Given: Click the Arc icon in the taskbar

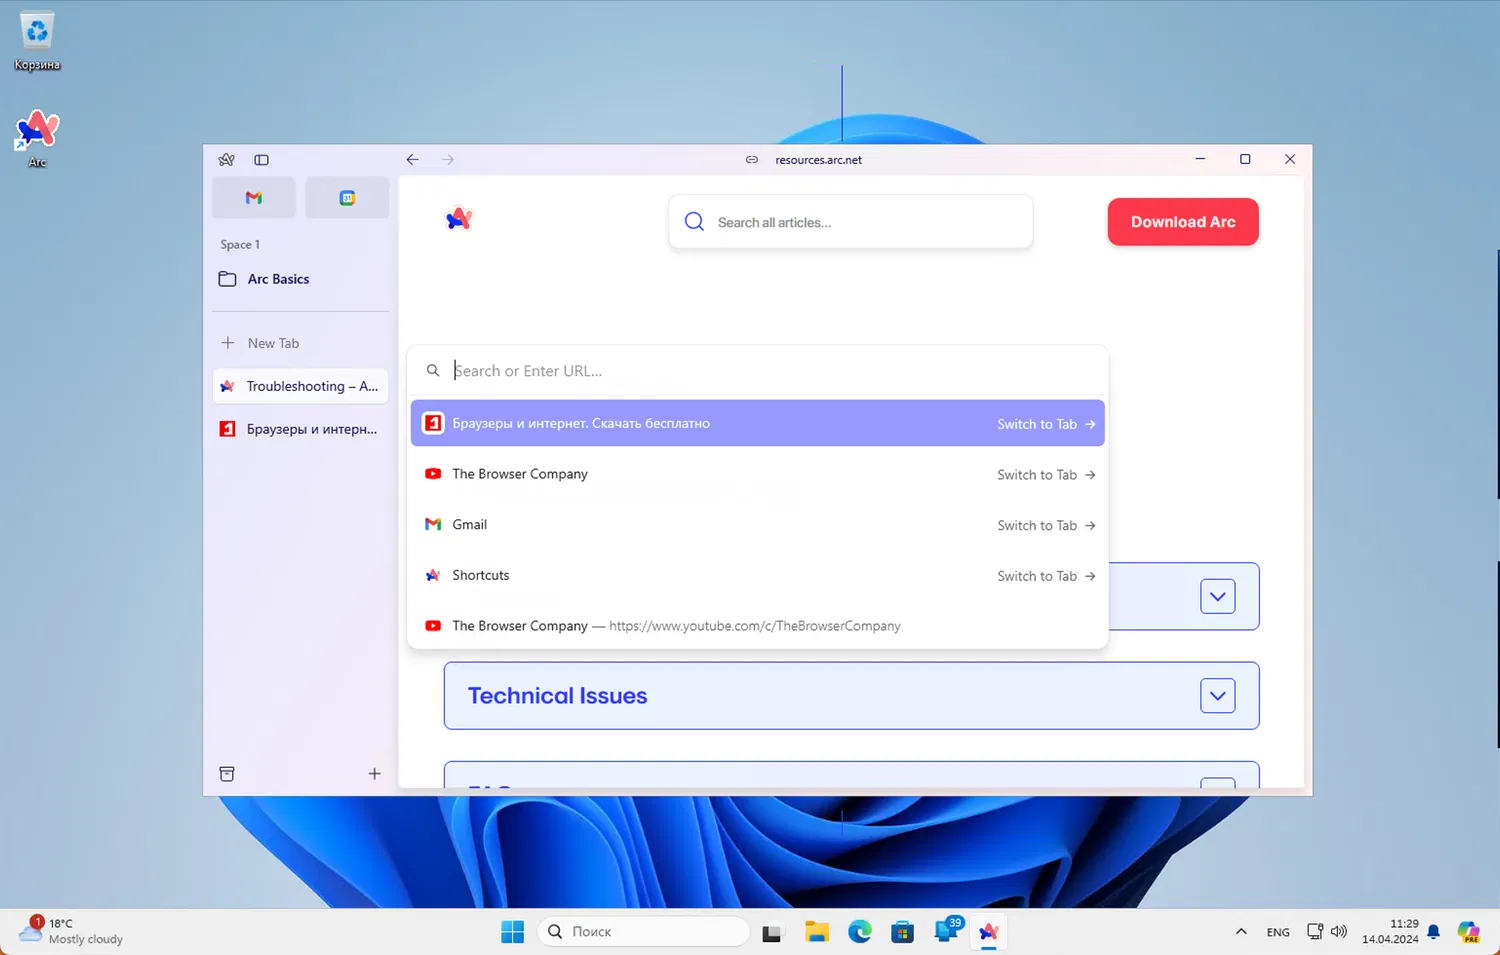Looking at the screenshot, I should coord(989,932).
